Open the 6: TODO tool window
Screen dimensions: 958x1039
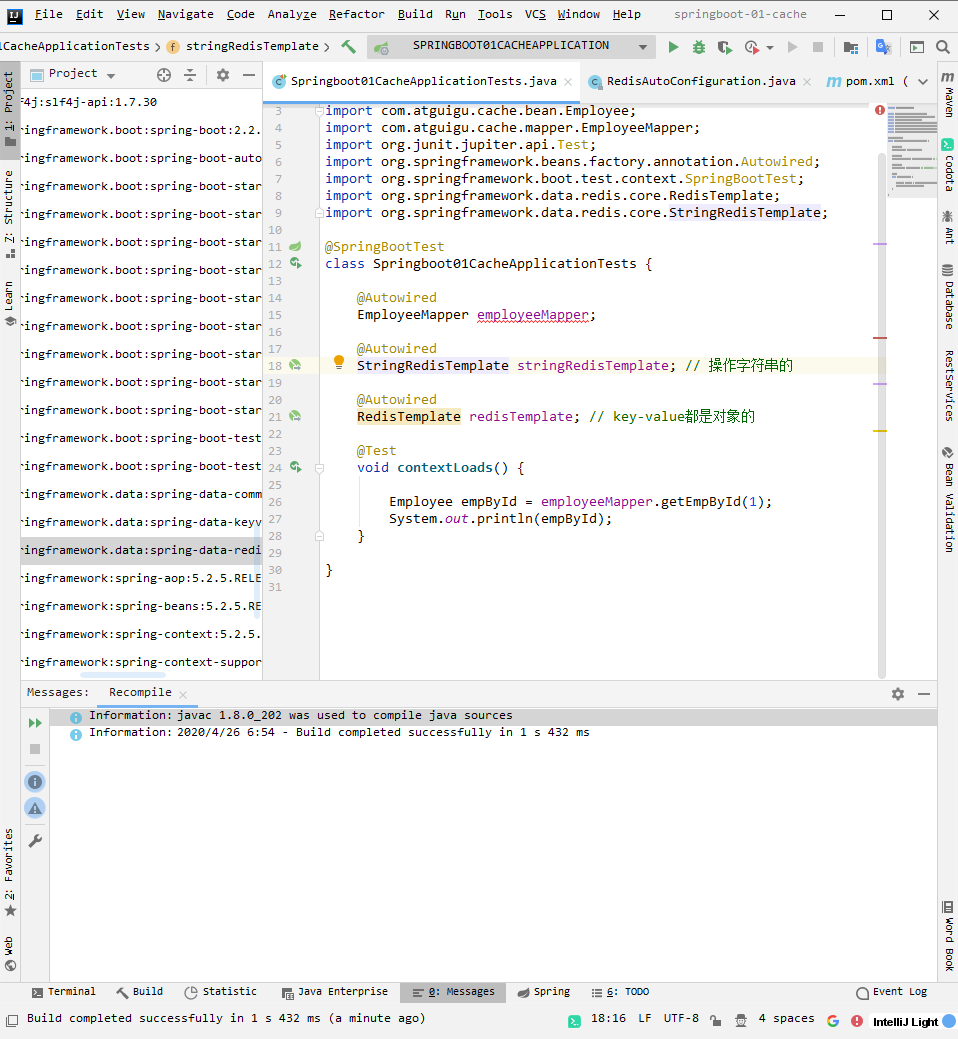pyautogui.click(x=621, y=992)
